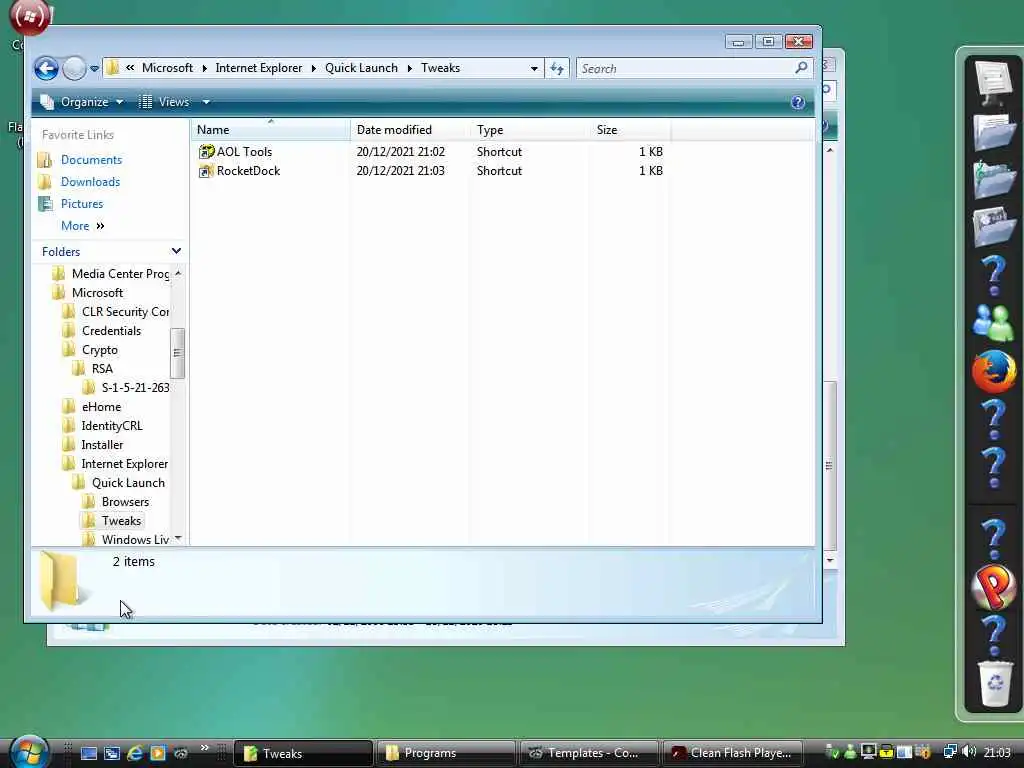Open the Views menu dropdown arrow
1024x768 pixels.
(206, 102)
